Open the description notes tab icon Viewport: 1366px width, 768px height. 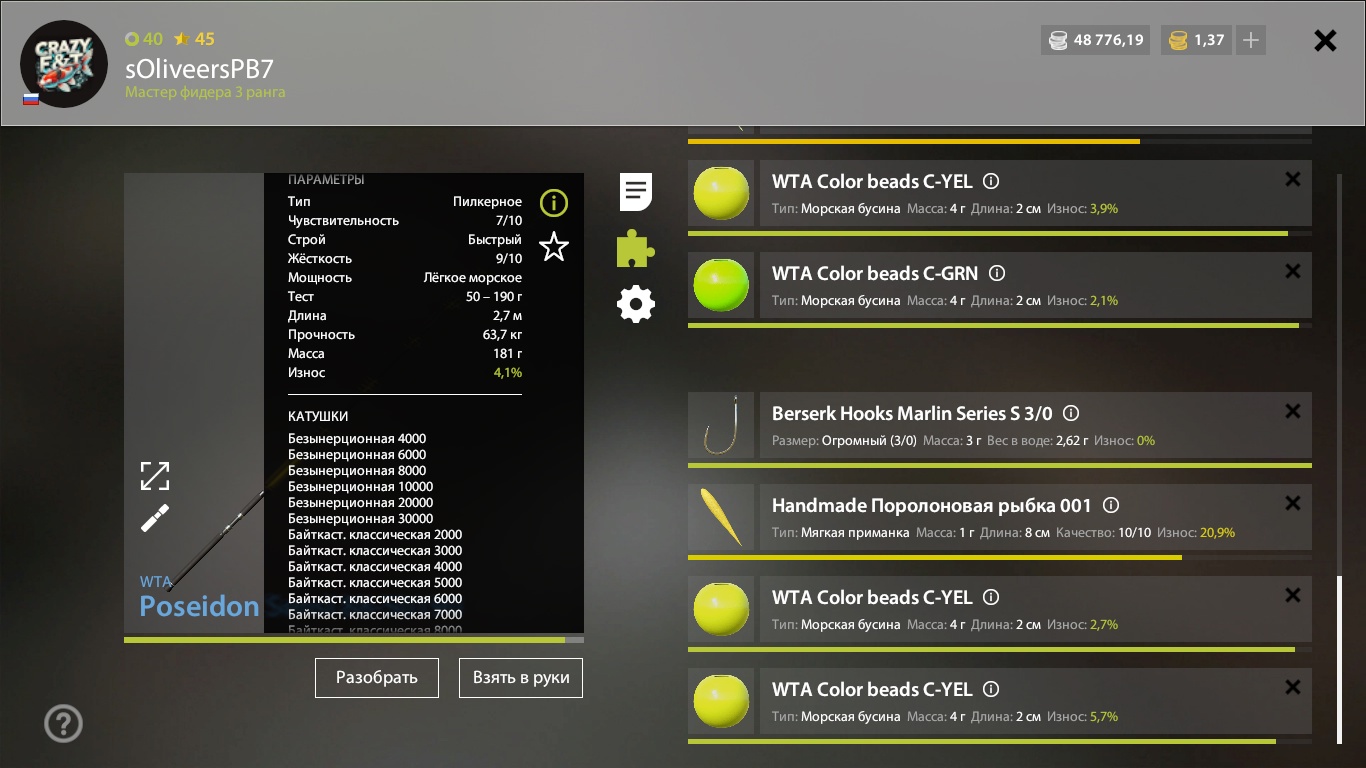tap(636, 191)
